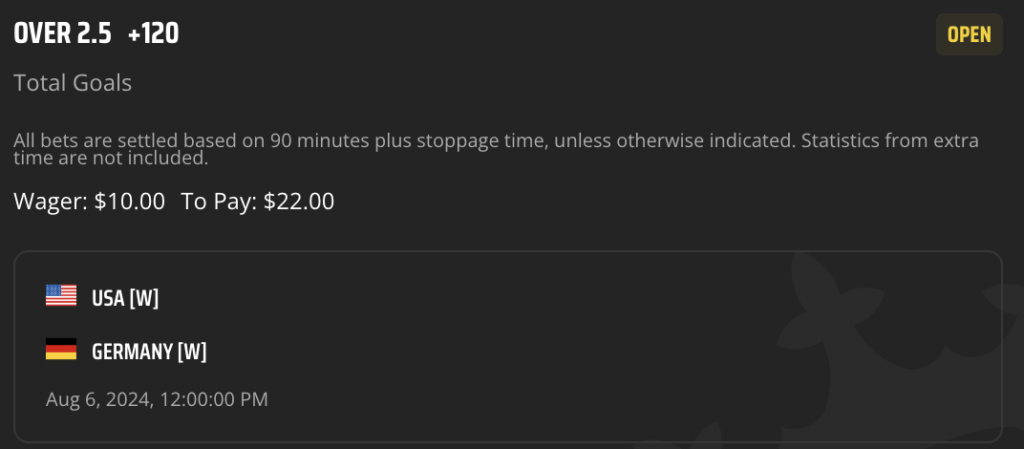Image resolution: width=1024 pixels, height=449 pixels.
Task: Click the Germany flag icon
Action: pos(61,349)
